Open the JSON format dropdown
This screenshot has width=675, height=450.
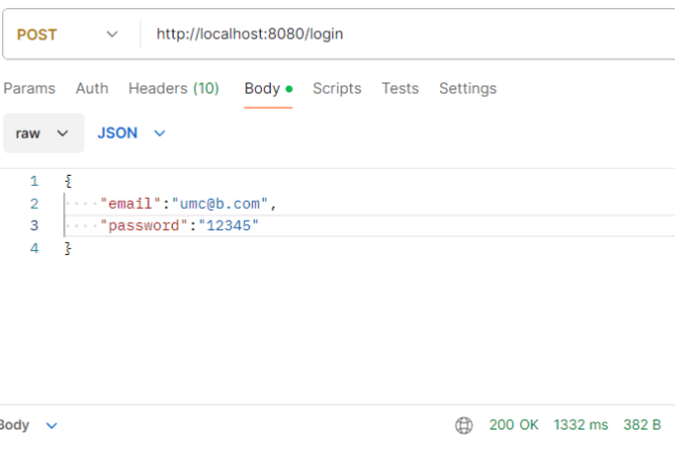tap(130, 133)
